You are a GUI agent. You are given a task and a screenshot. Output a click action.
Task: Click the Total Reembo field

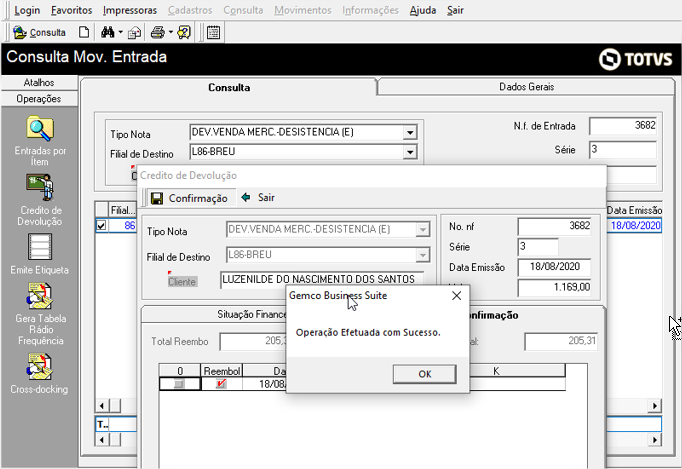253,342
